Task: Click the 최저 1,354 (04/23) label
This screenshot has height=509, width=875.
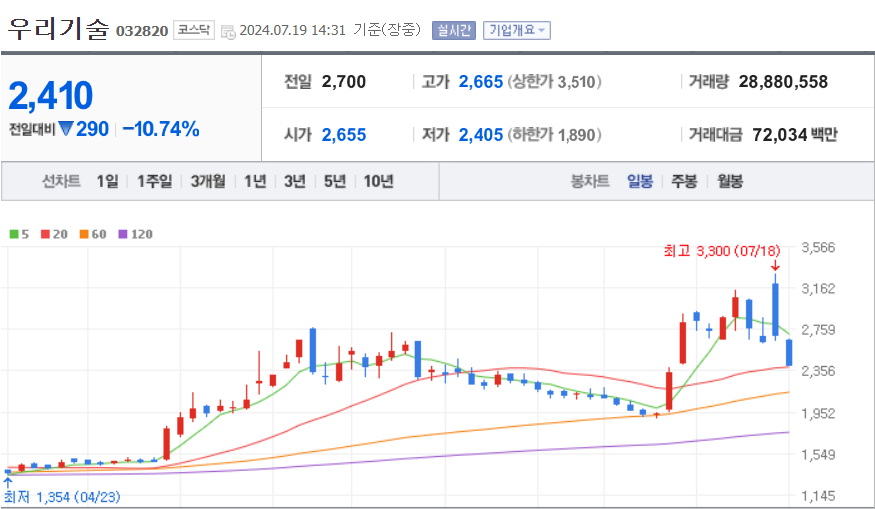Action: click(62, 497)
